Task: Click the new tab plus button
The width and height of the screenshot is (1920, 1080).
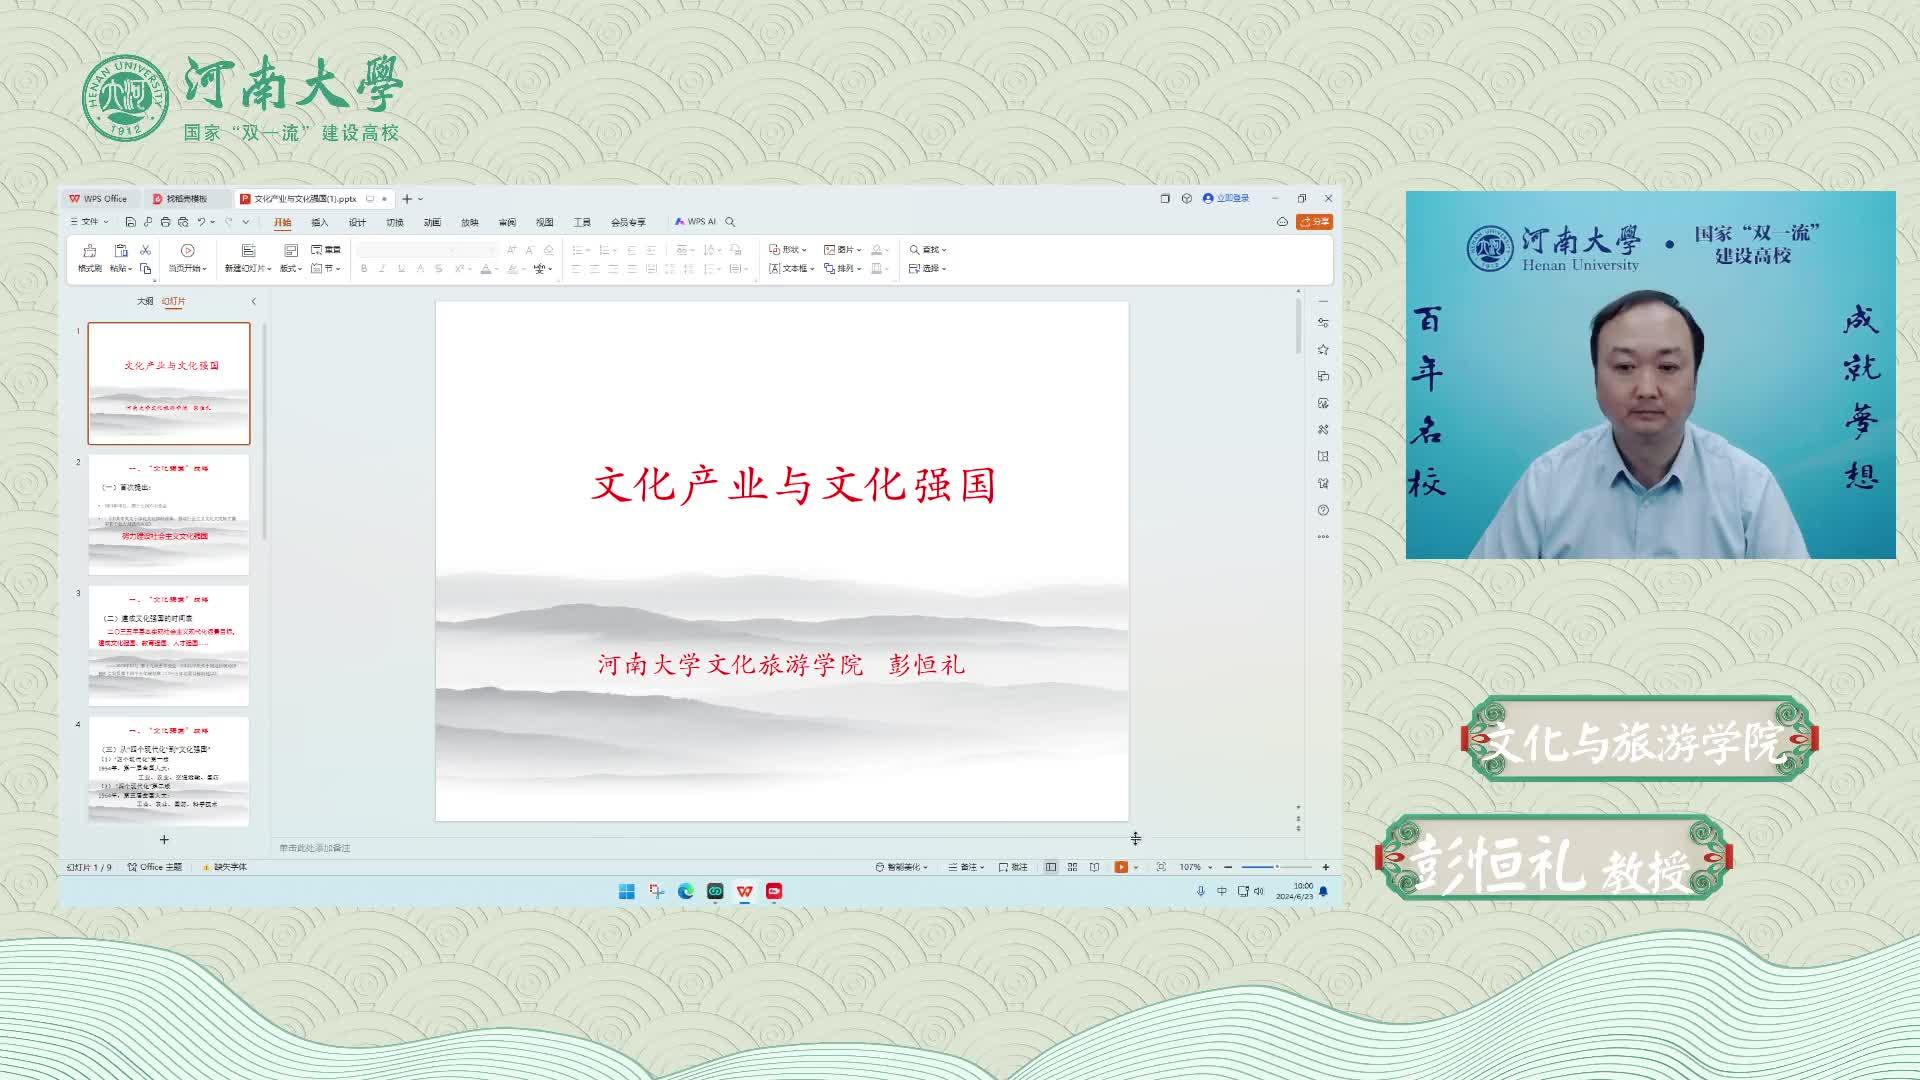Action: [407, 198]
